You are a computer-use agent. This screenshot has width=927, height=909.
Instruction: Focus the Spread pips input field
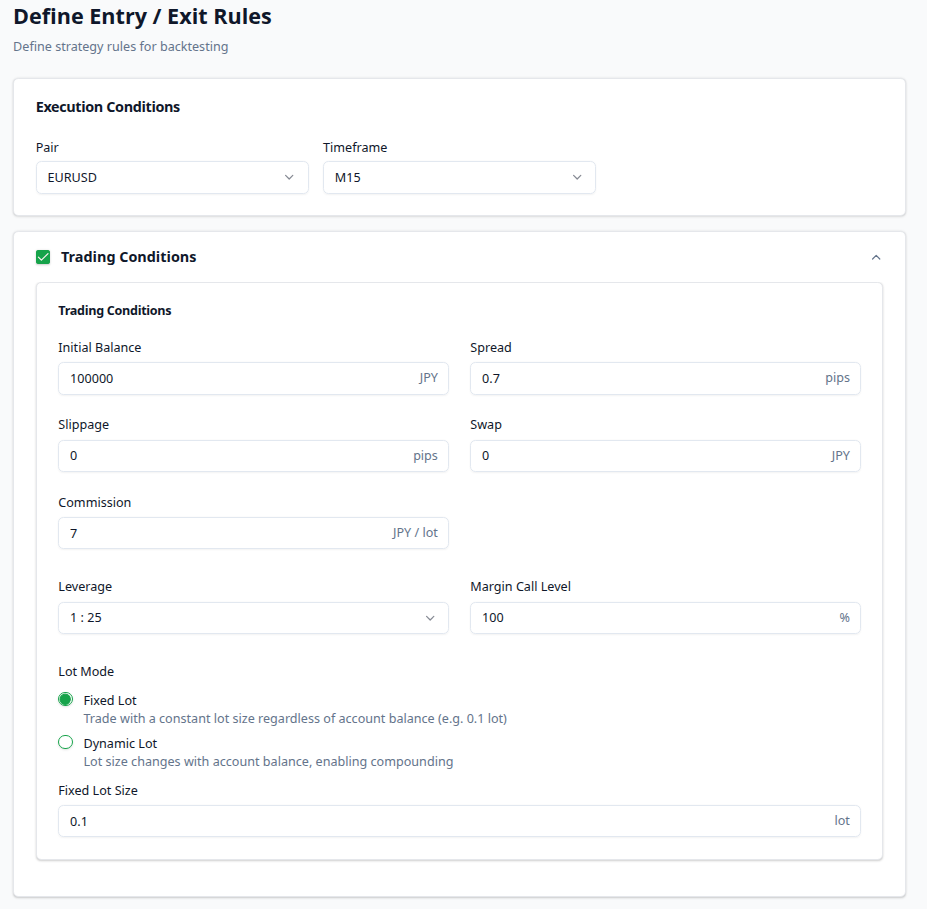pyautogui.click(x=645, y=379)
